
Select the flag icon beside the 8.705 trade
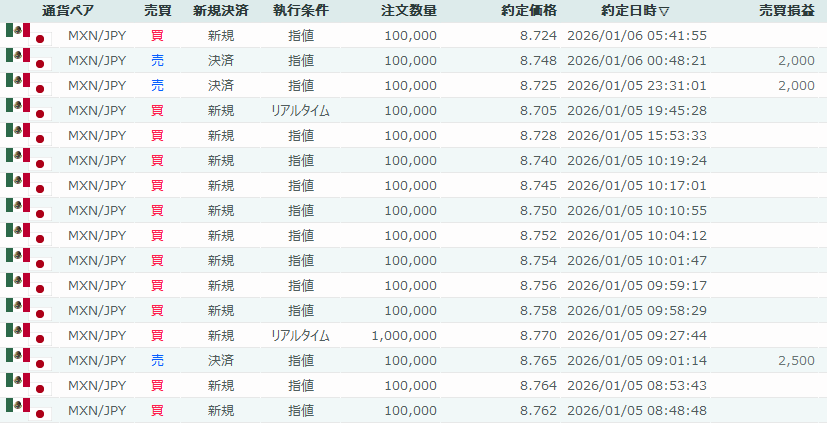[28, 110]
